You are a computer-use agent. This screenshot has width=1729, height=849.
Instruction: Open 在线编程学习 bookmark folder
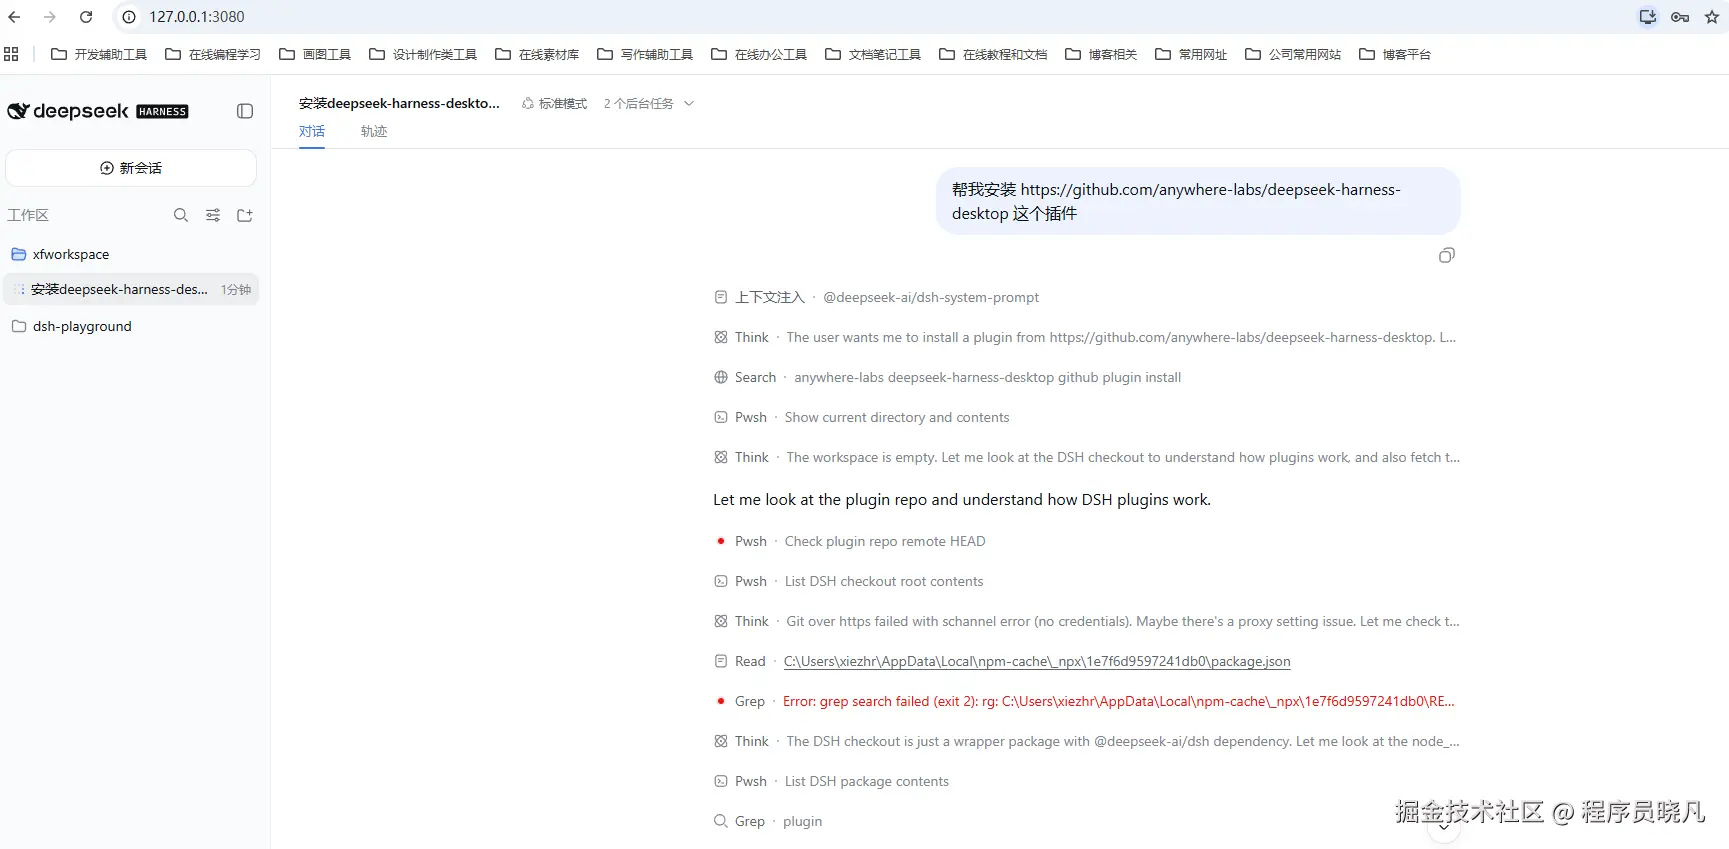click(213, 54)
